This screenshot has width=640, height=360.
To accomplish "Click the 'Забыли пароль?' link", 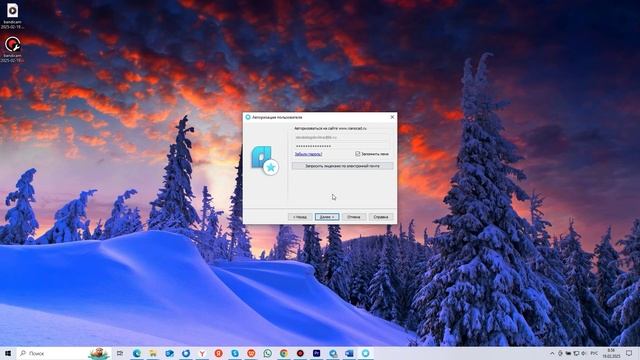I will pyautogui.click(x=308, y=154).
